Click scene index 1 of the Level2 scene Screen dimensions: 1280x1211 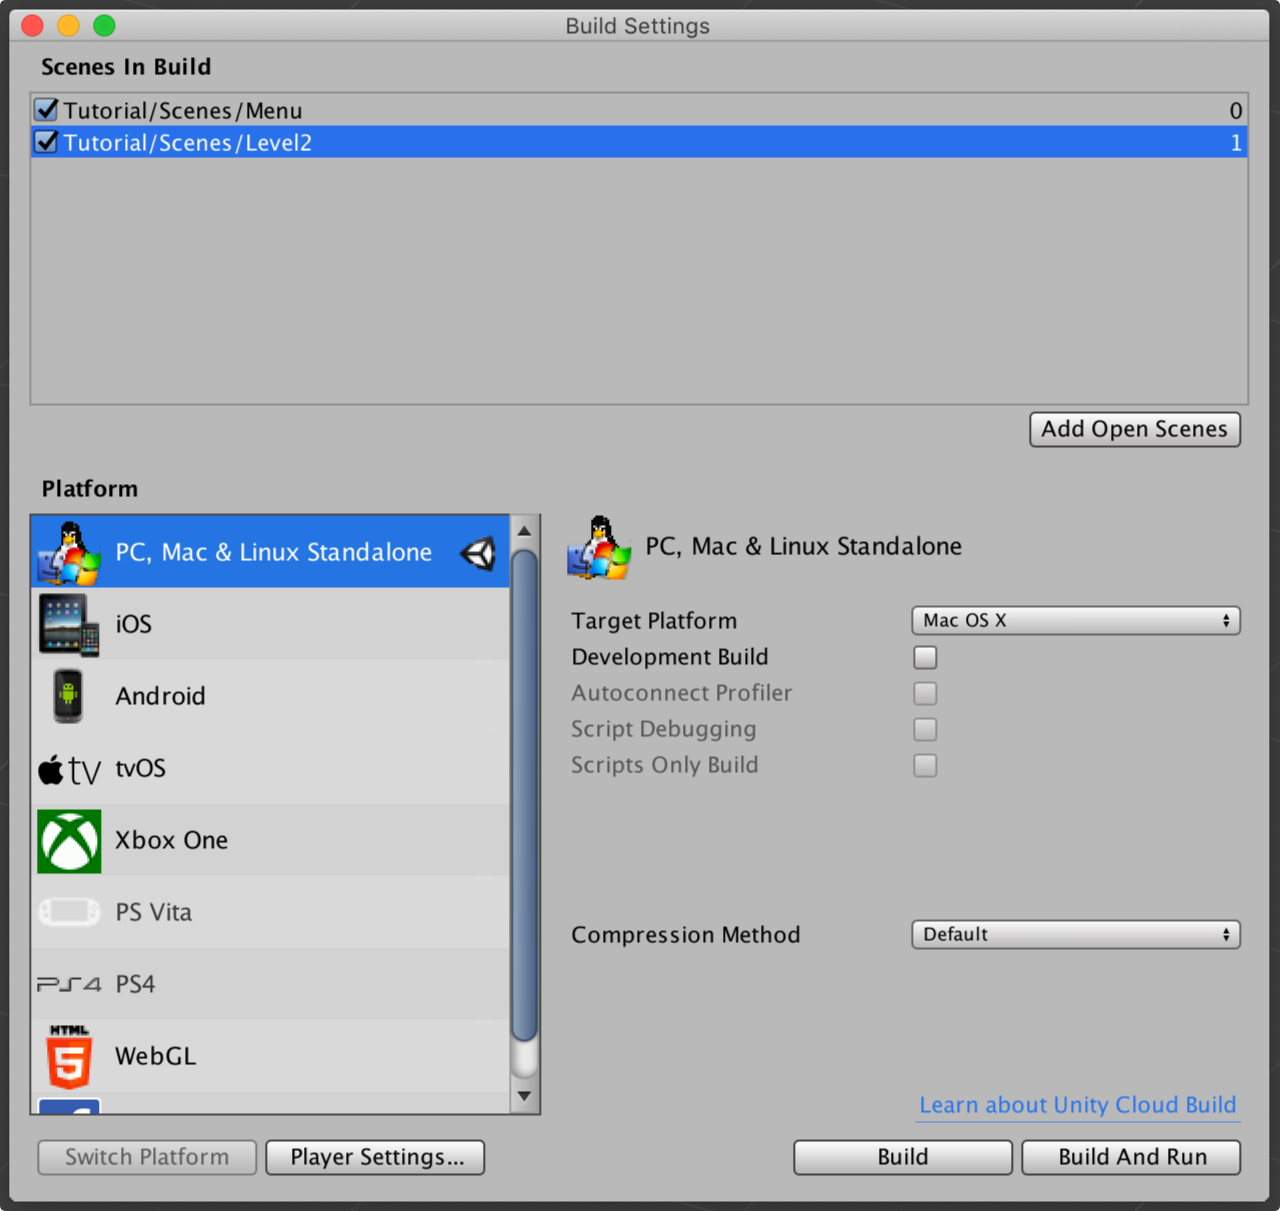point(1236,142)
